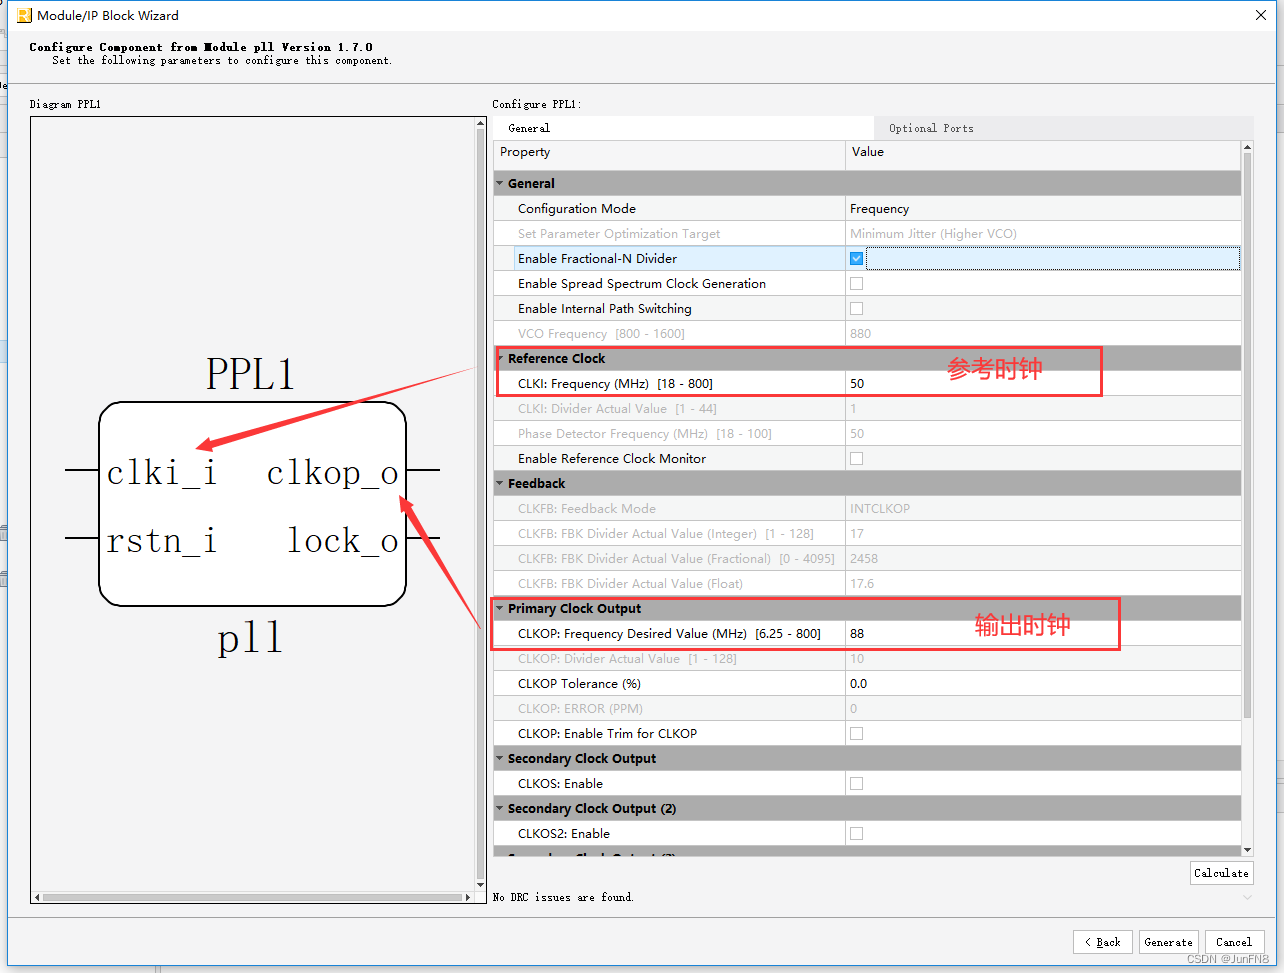Select the lock_o port in diagram
The height and width of the screenshot is (973, 1284).
[343, 541]
